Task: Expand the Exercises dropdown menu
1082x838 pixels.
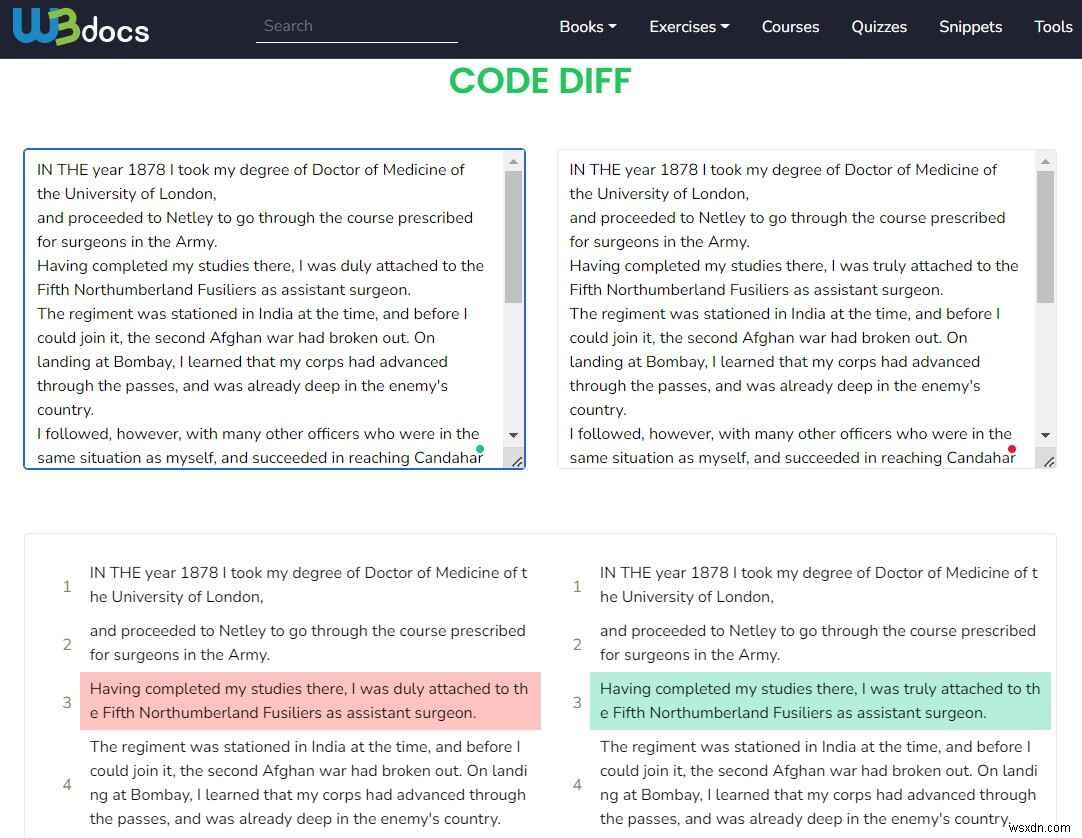Action: pyautogui.click(x=689, y=27)
